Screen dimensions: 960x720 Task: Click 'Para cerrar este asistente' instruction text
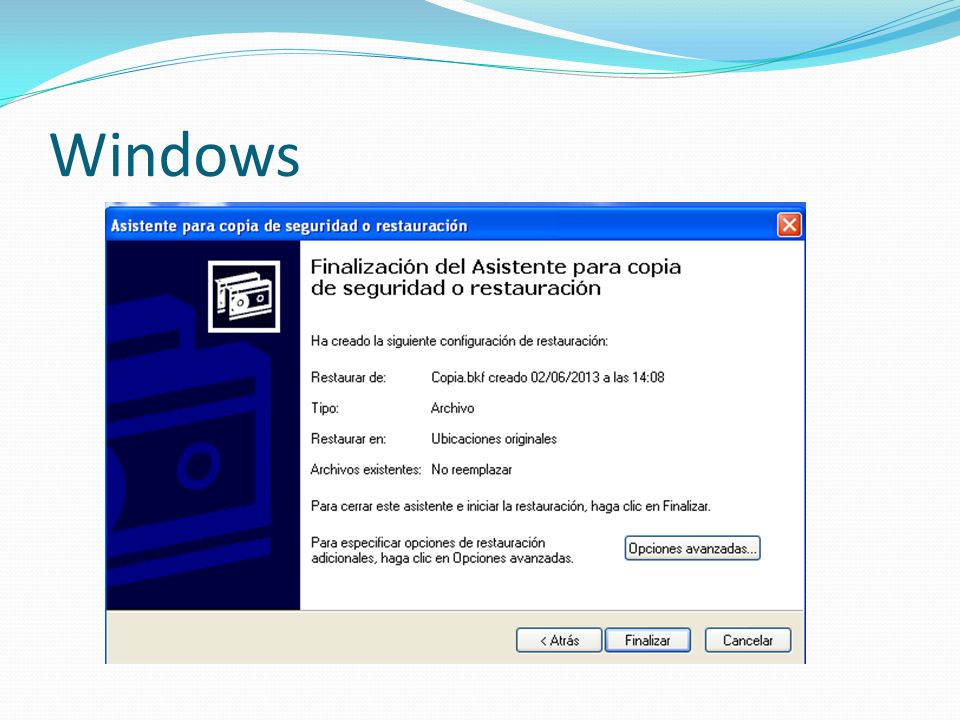point(511,506)
